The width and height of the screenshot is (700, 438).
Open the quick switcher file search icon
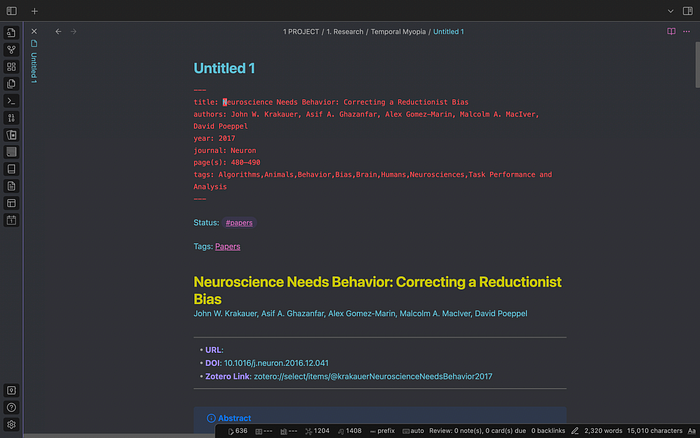coord(11,32)
